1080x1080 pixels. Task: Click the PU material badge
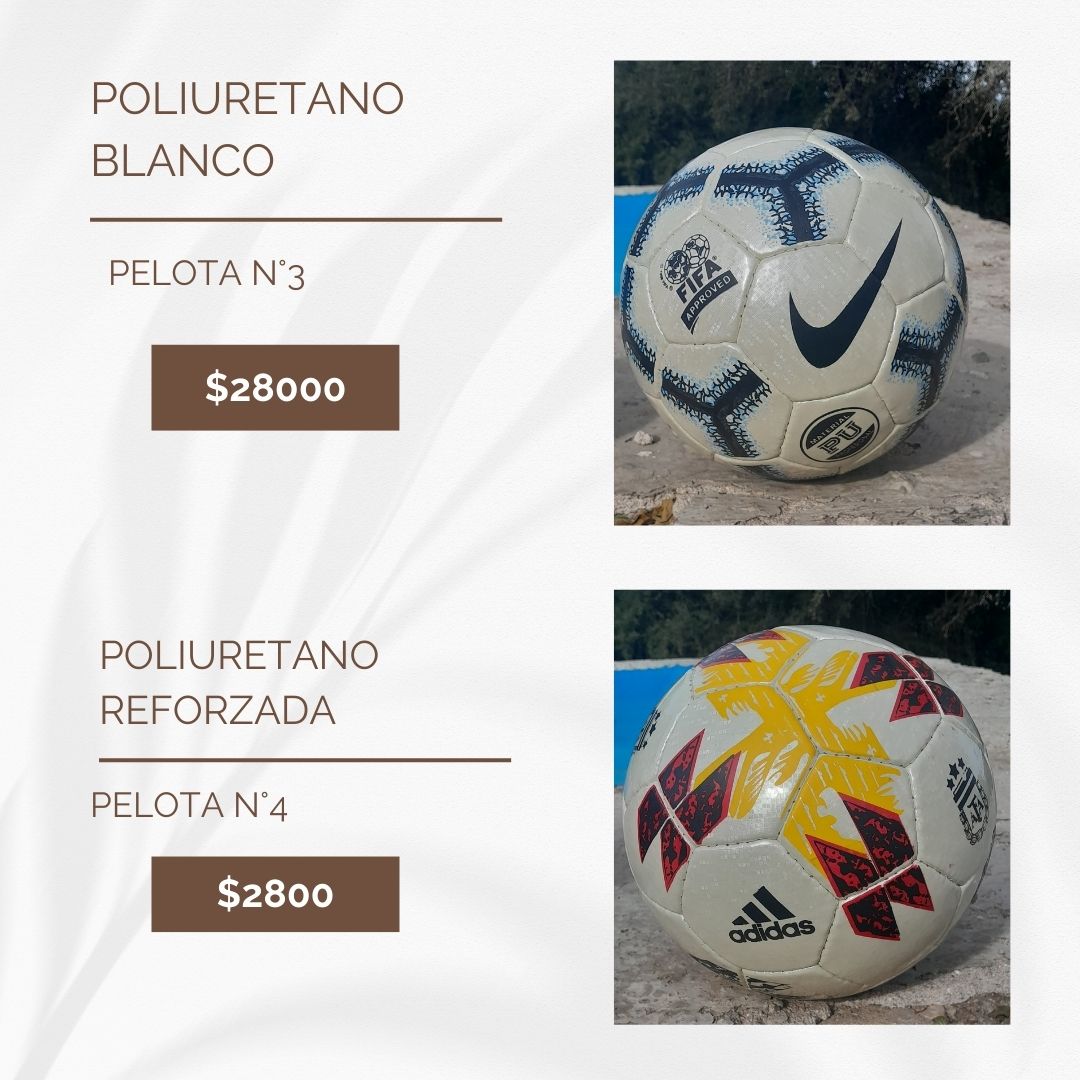pyautogui.click(x=840, y=435)
